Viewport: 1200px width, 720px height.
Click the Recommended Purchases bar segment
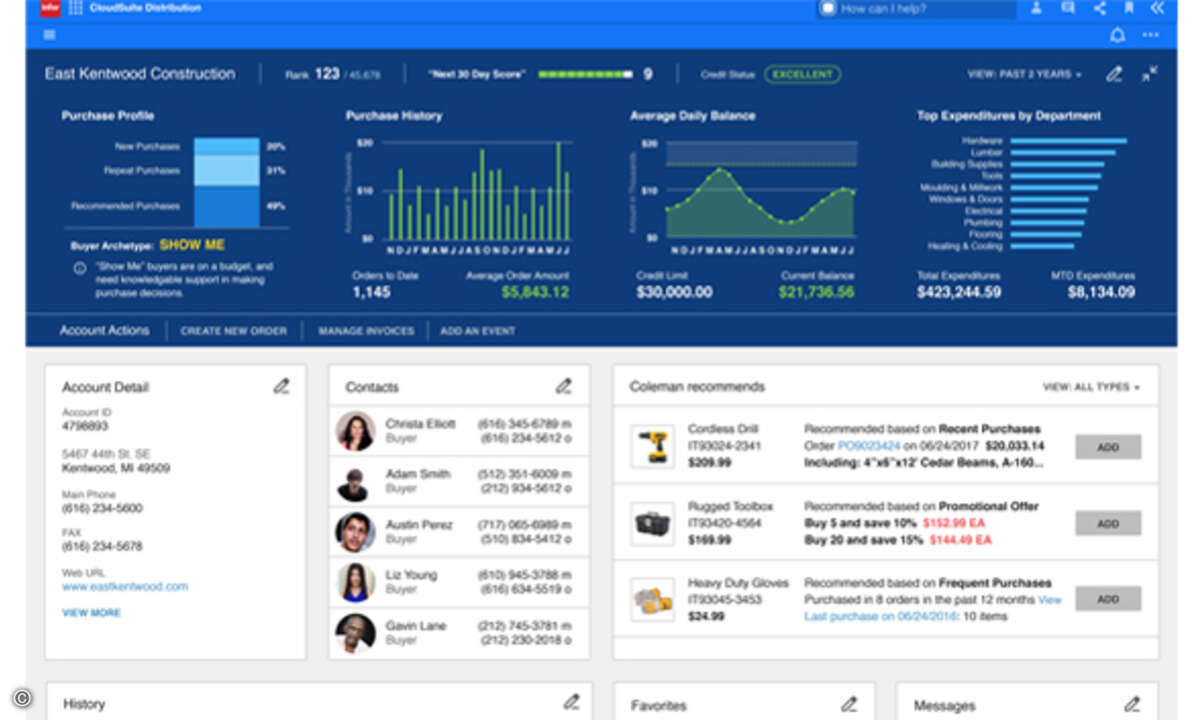[226, 207]
